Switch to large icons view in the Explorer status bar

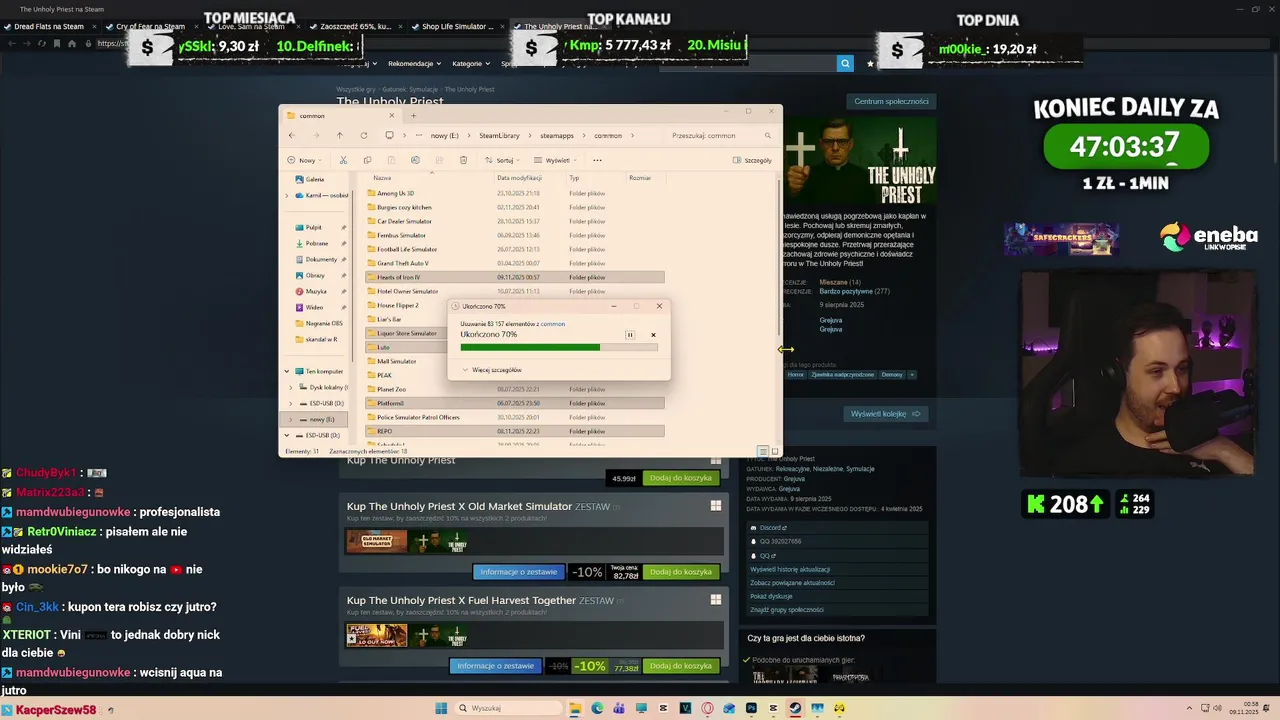pyautogui.click(x=774, y=451)
